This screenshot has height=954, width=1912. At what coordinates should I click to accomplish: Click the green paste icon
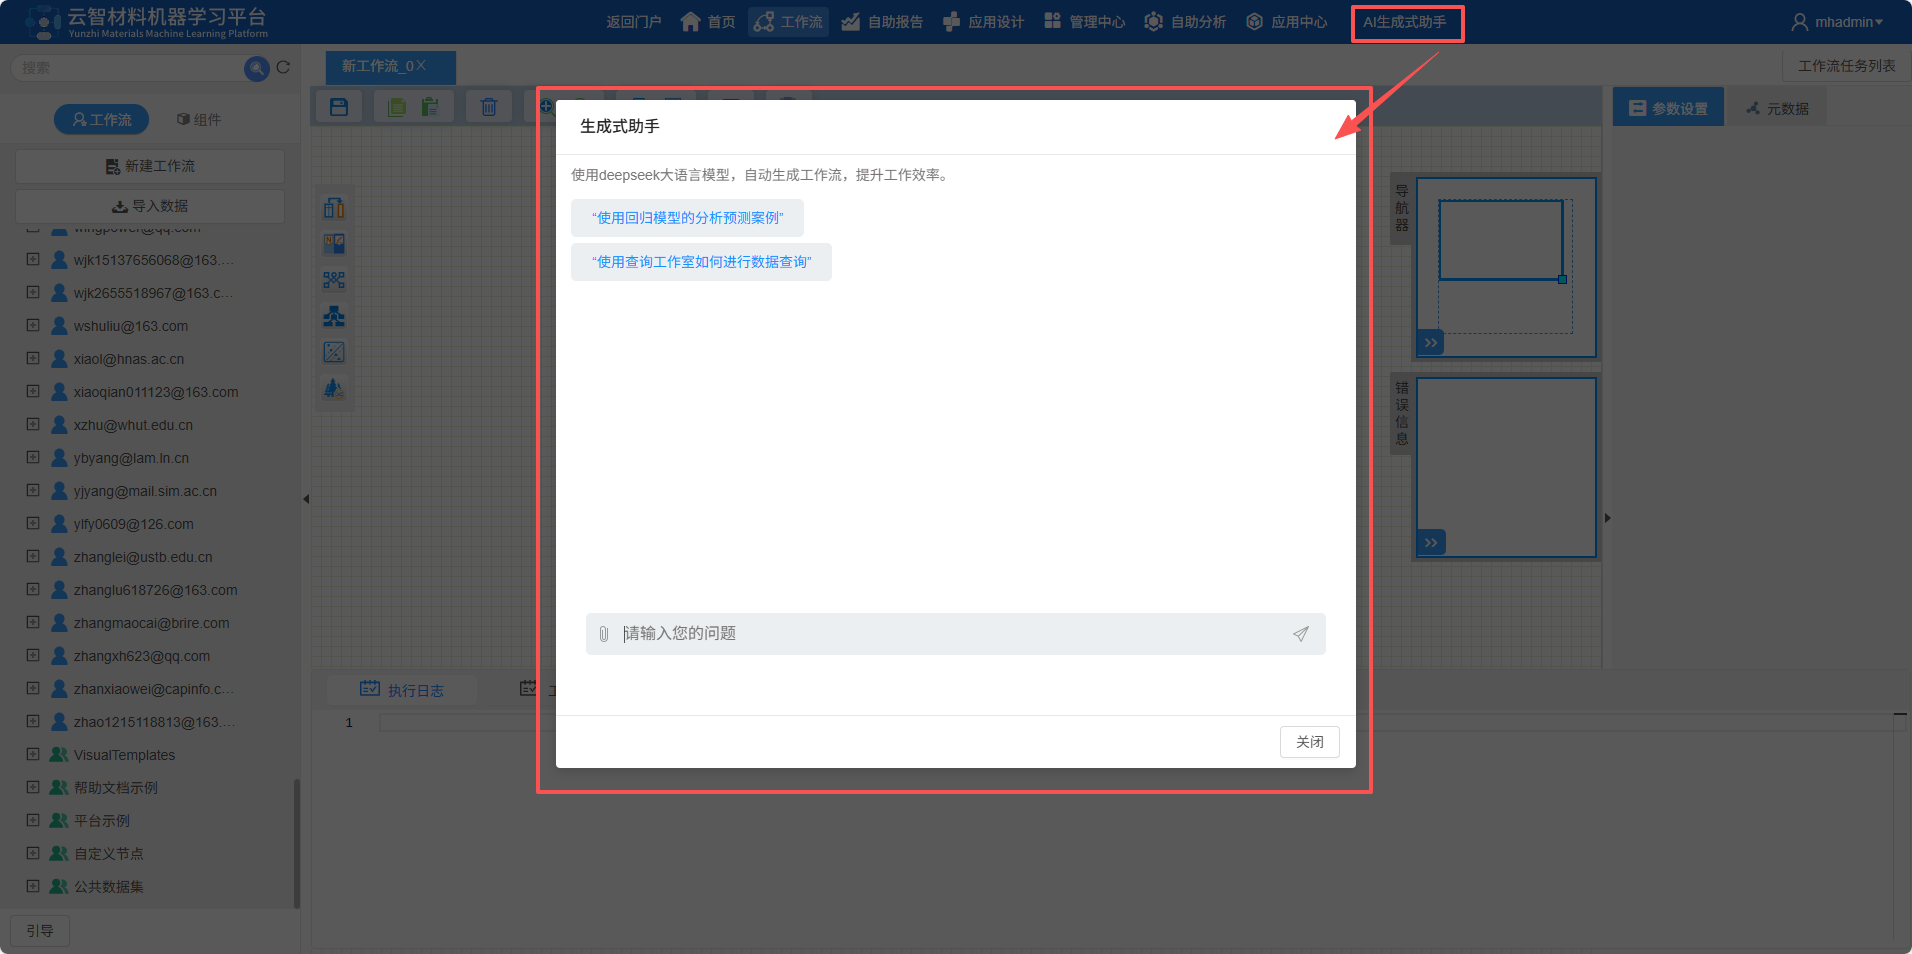pyautogui.click(x=430, y=106)
